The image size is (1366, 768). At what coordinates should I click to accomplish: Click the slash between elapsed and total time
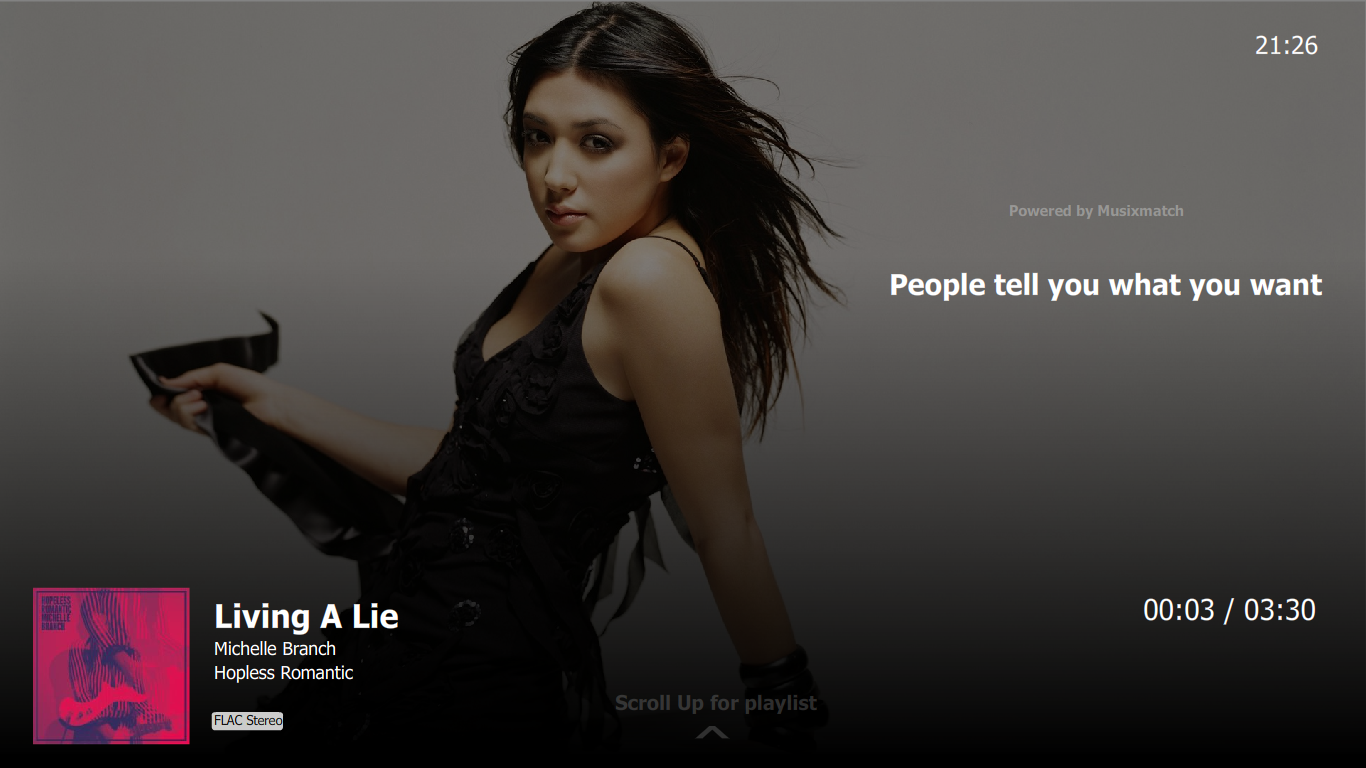(x=1230, y=610)
